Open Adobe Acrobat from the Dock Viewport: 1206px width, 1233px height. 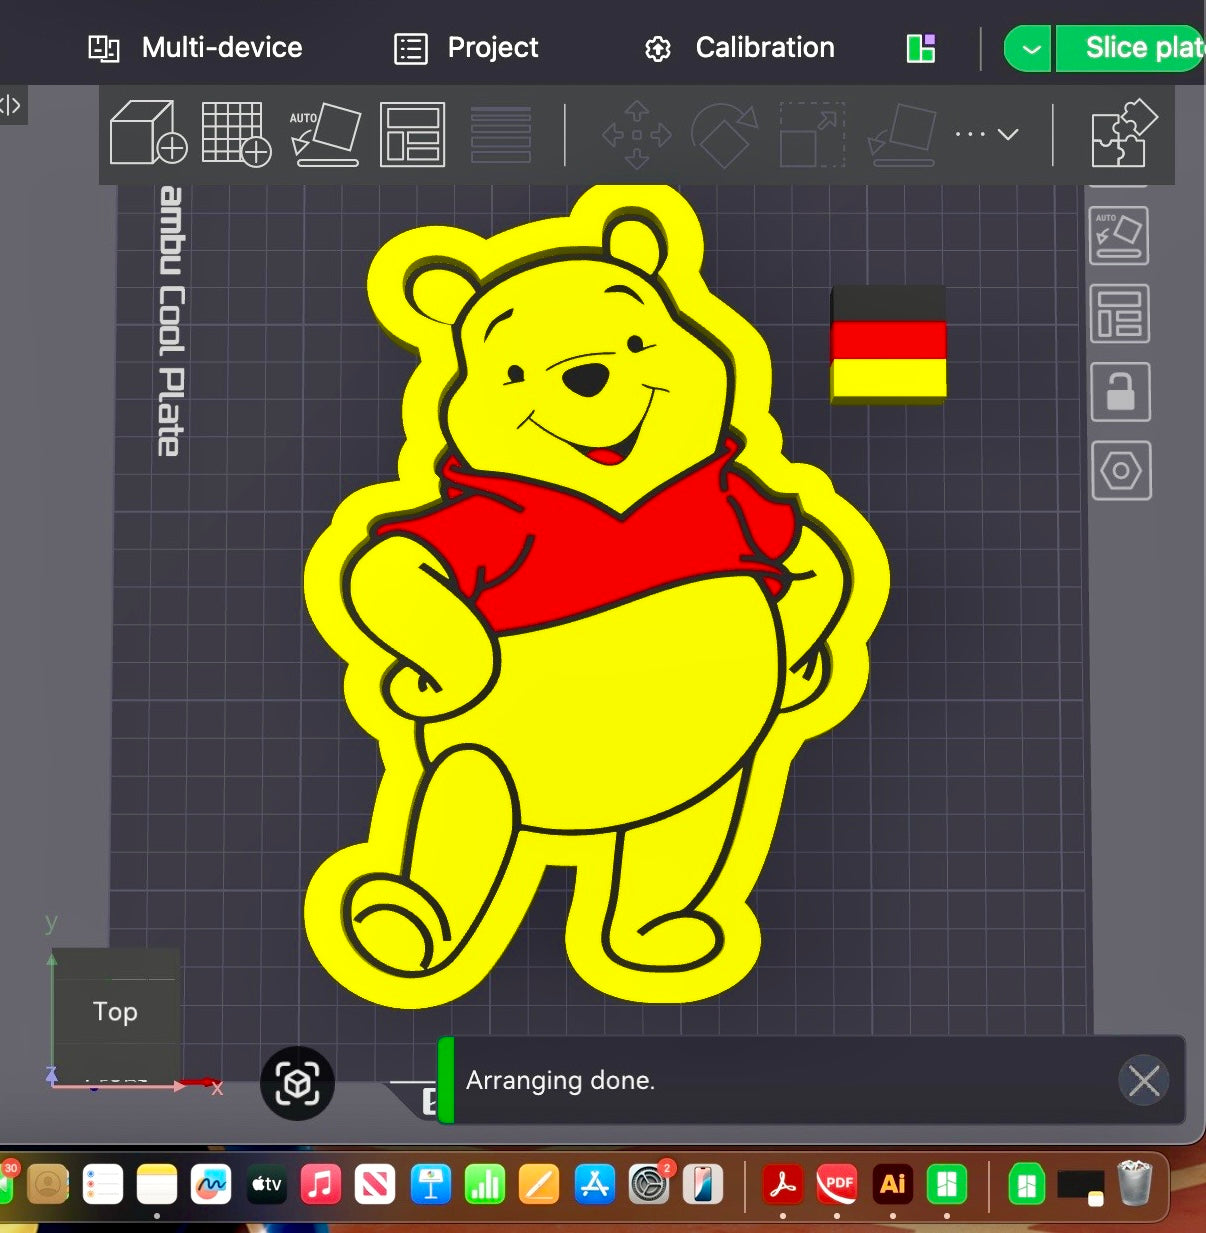(783, 1185)
